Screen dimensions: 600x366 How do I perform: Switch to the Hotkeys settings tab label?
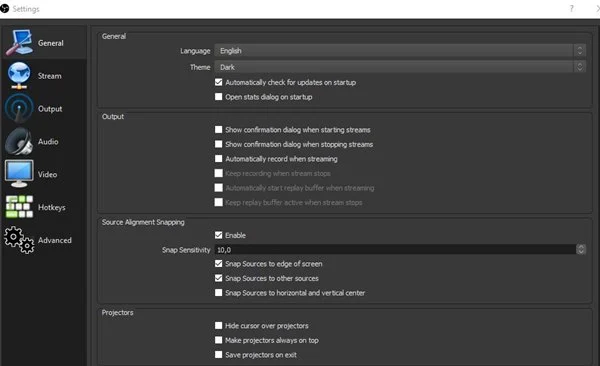tap(52, 207)
